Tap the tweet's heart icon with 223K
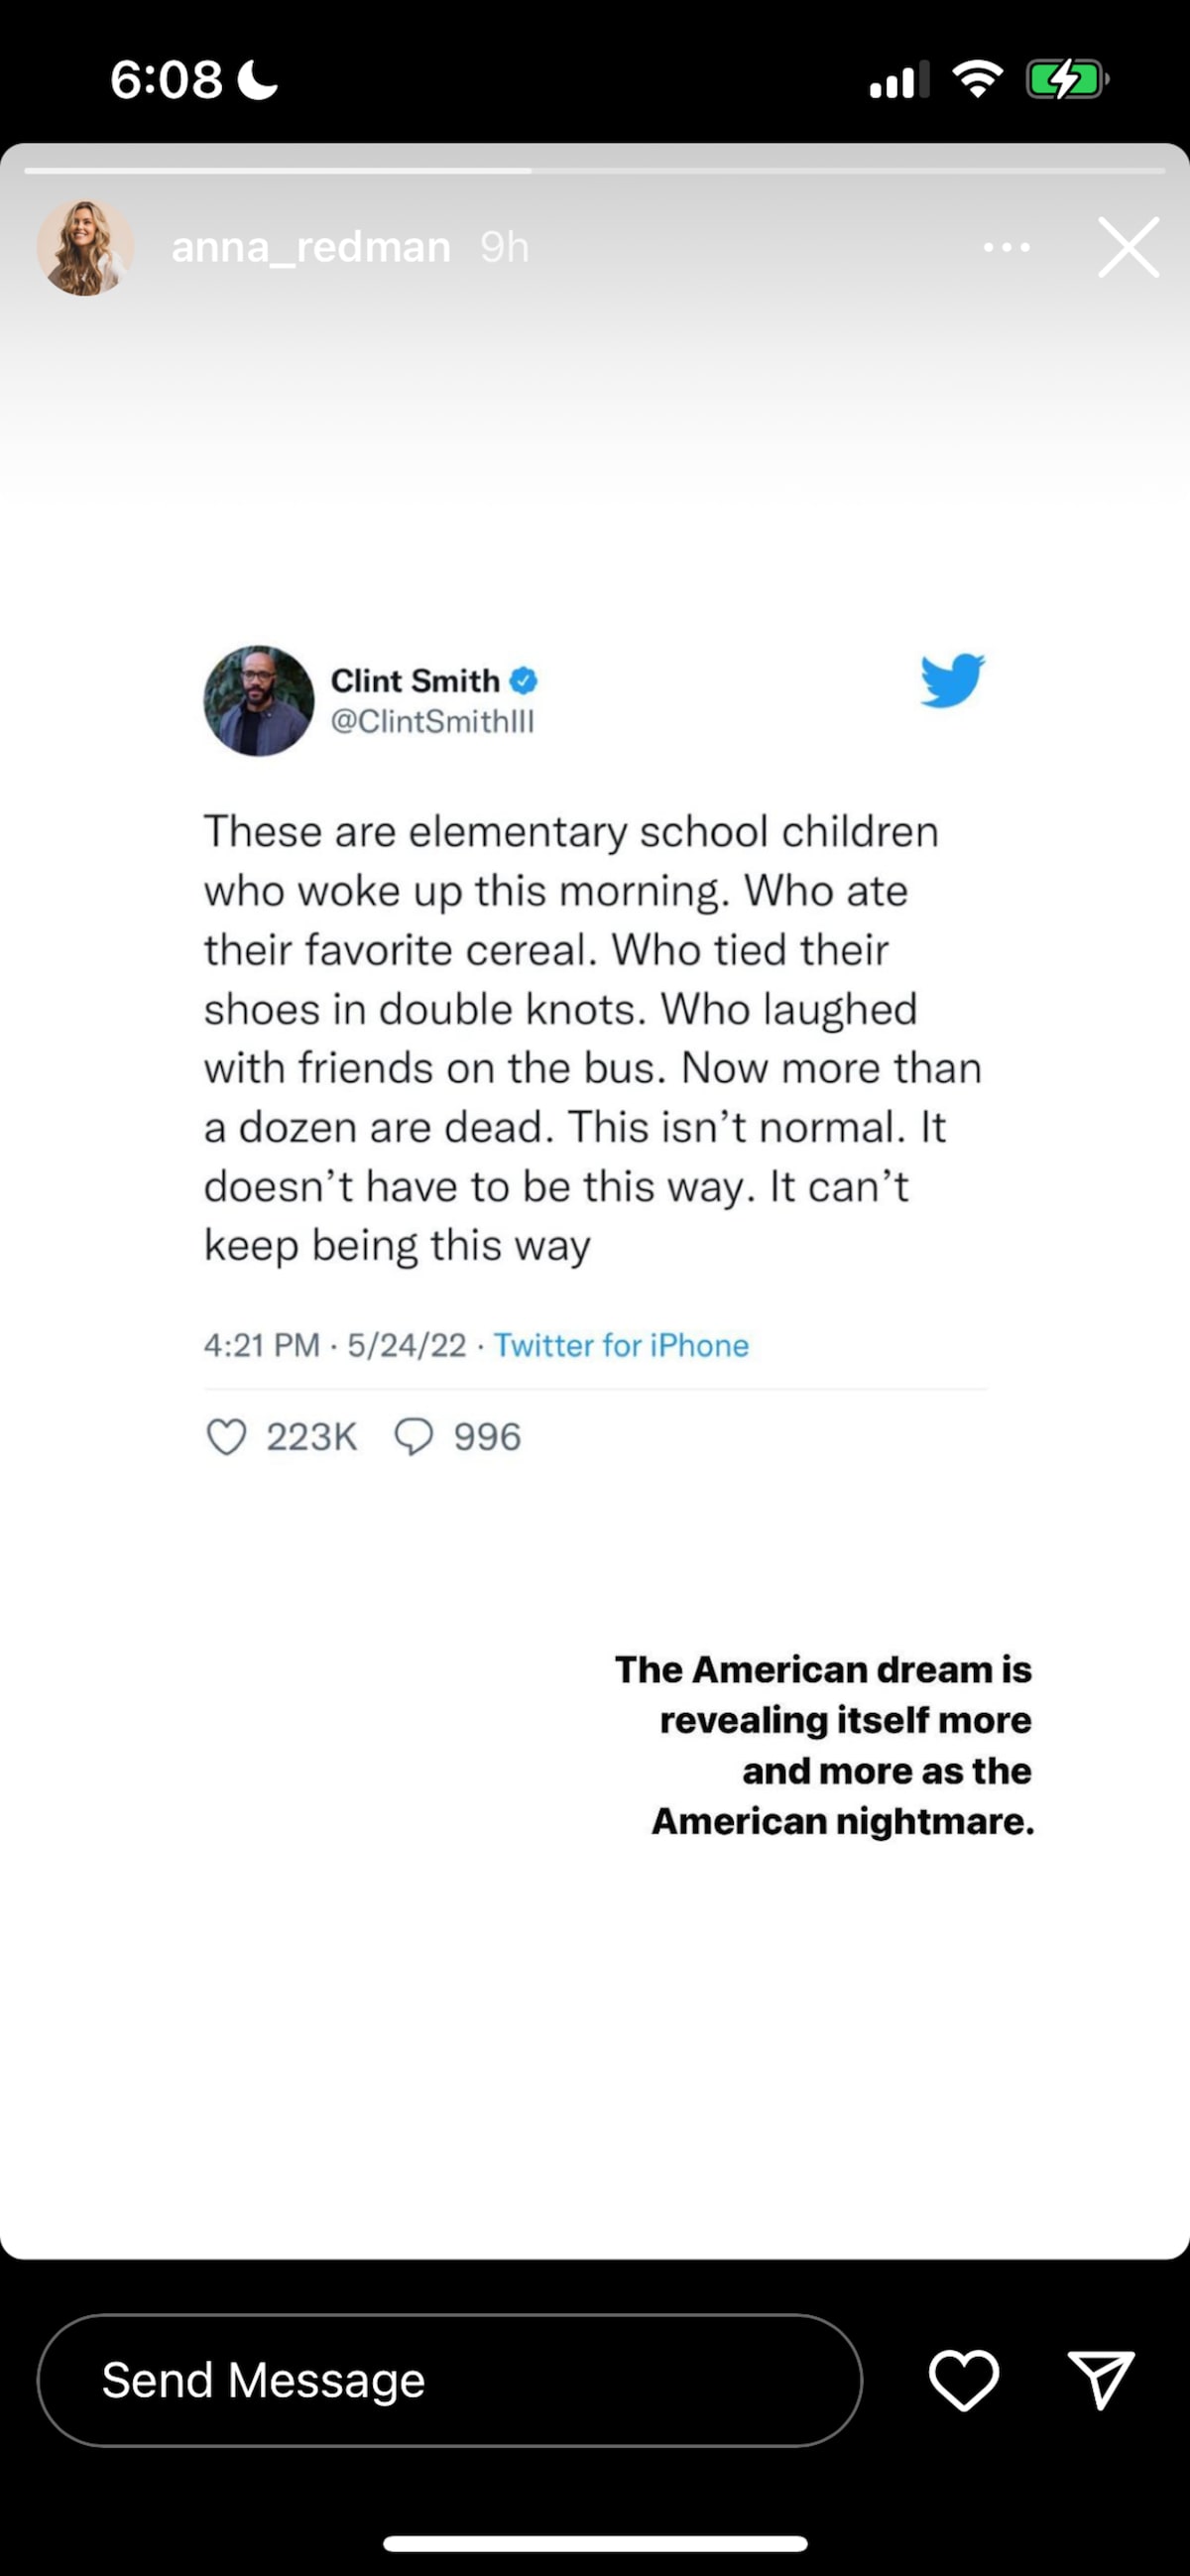Viewport: 1190px width, 2576px height. (x=227, y=1437)
